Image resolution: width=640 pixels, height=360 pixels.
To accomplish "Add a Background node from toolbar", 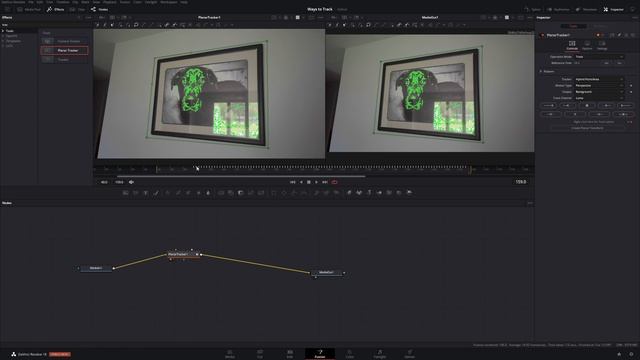I will click(126, 193).
